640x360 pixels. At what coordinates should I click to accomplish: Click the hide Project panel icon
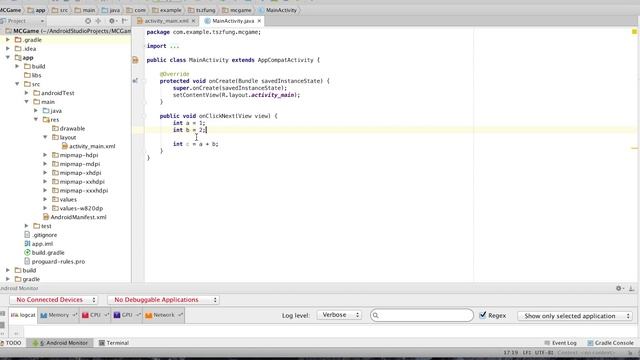(124, 21)
